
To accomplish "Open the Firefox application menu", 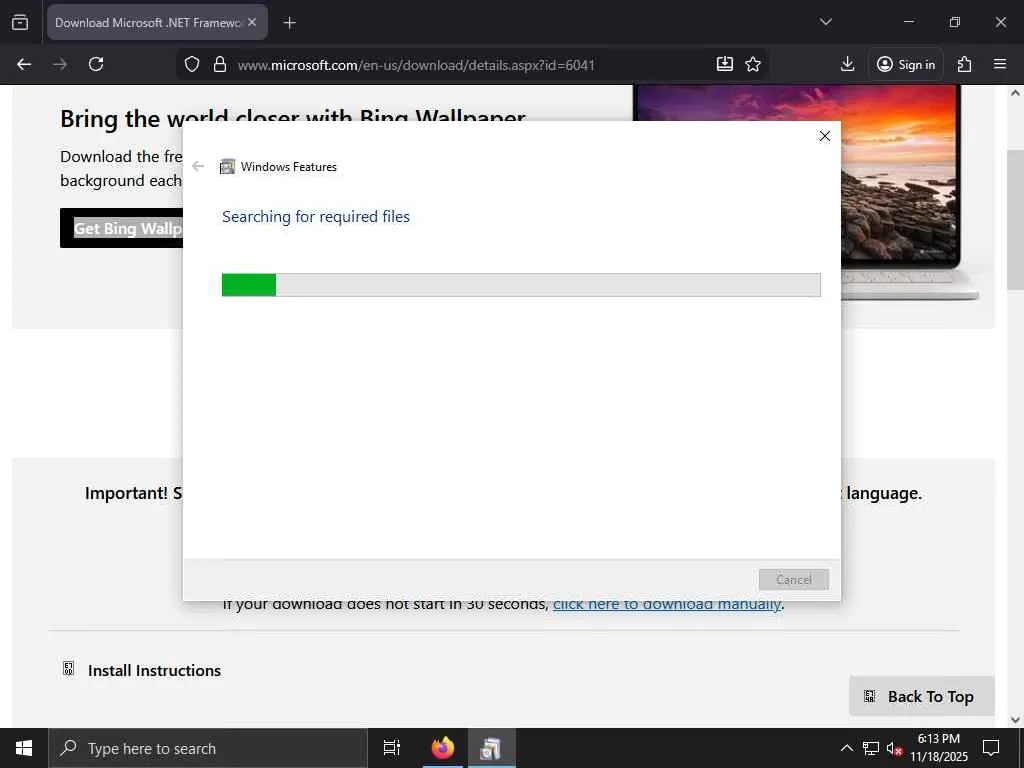I will tap(1000, 64).
